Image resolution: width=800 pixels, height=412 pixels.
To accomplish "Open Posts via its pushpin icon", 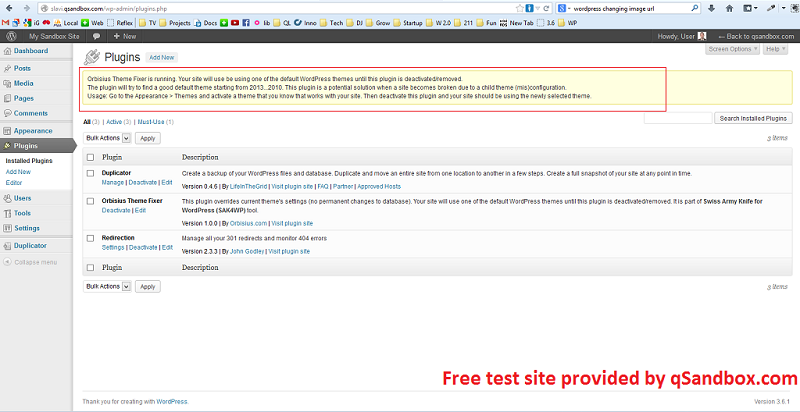I will pyautogui.click(x=7, y=69).
